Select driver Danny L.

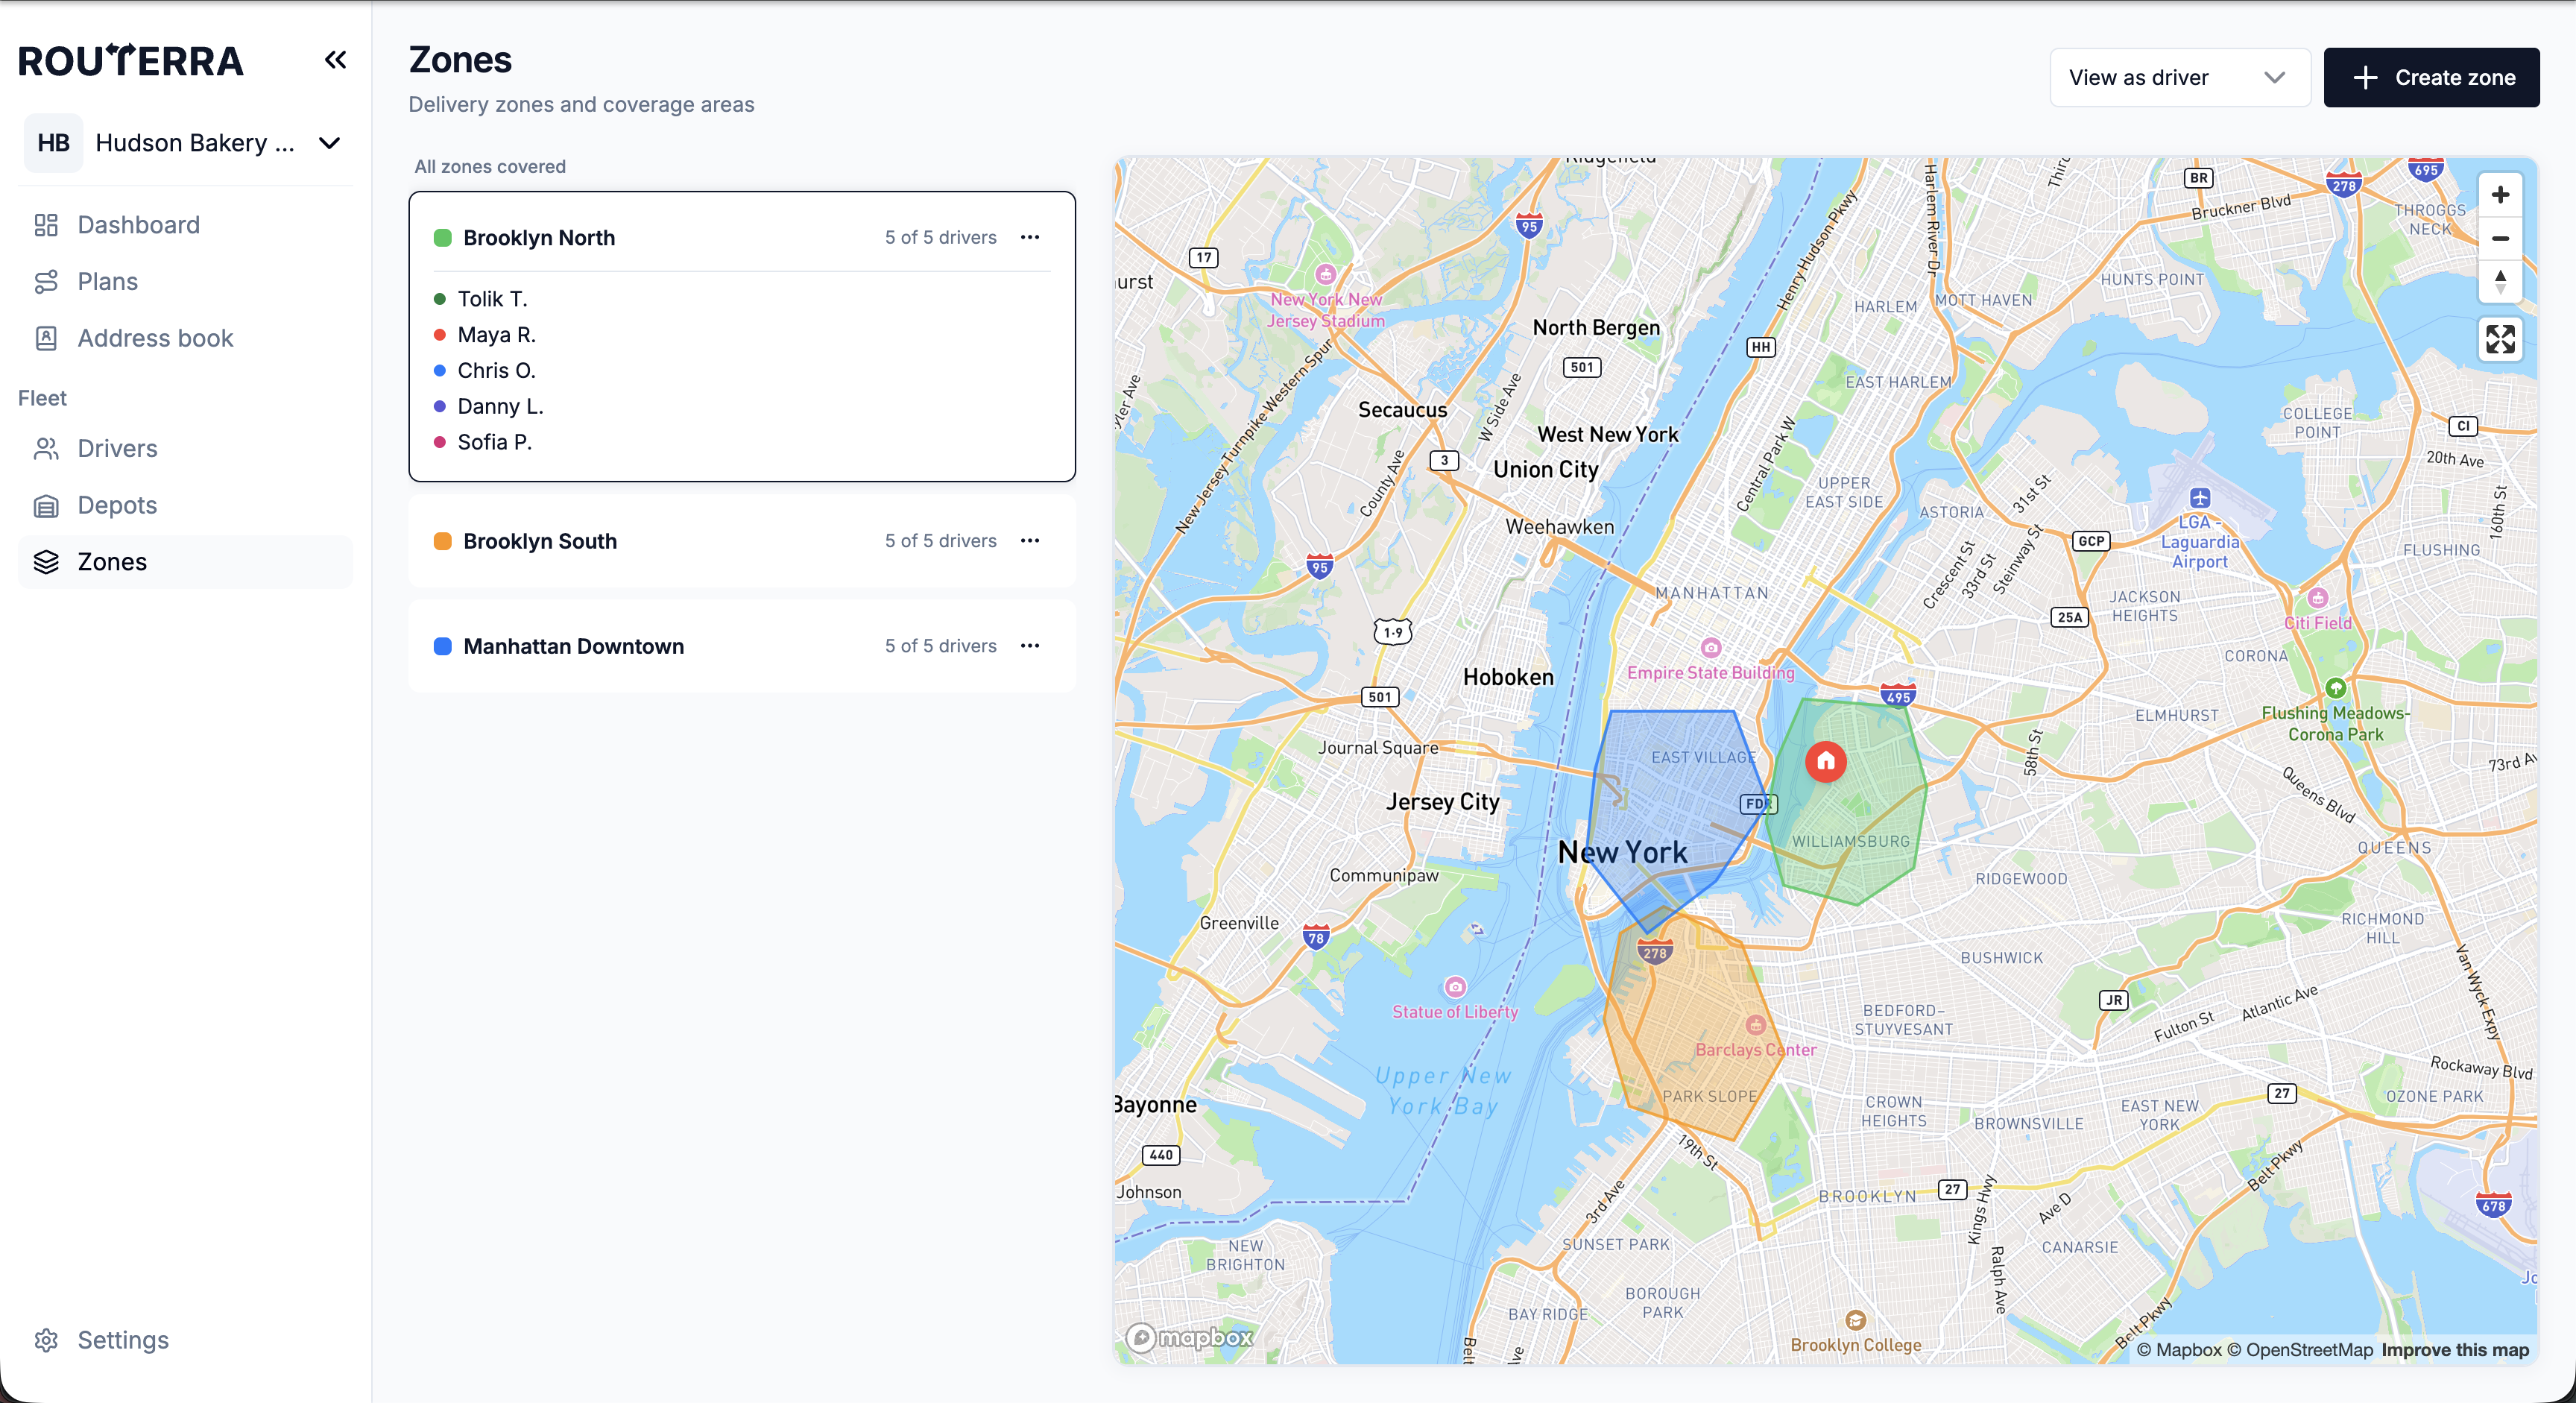tap(489, 407)
